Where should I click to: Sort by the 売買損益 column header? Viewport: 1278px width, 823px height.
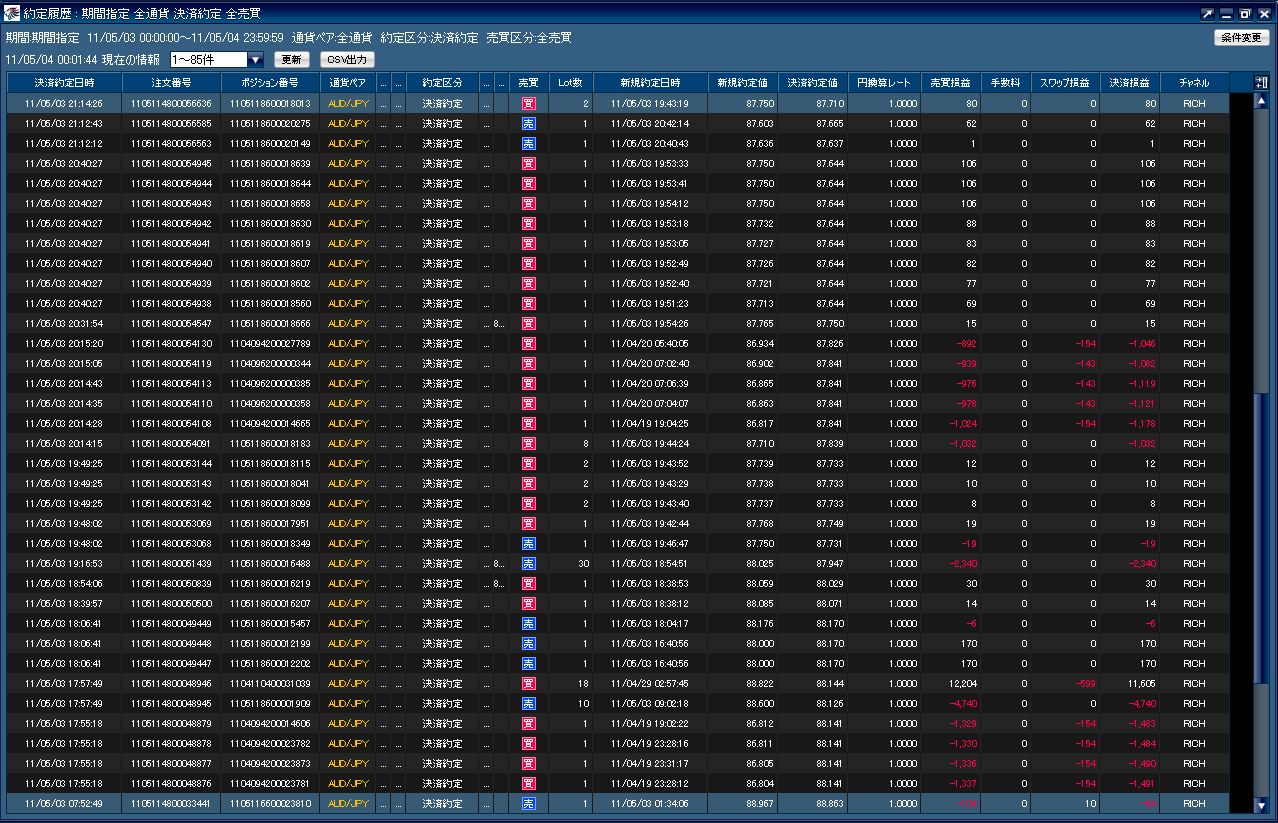(951, 83)
